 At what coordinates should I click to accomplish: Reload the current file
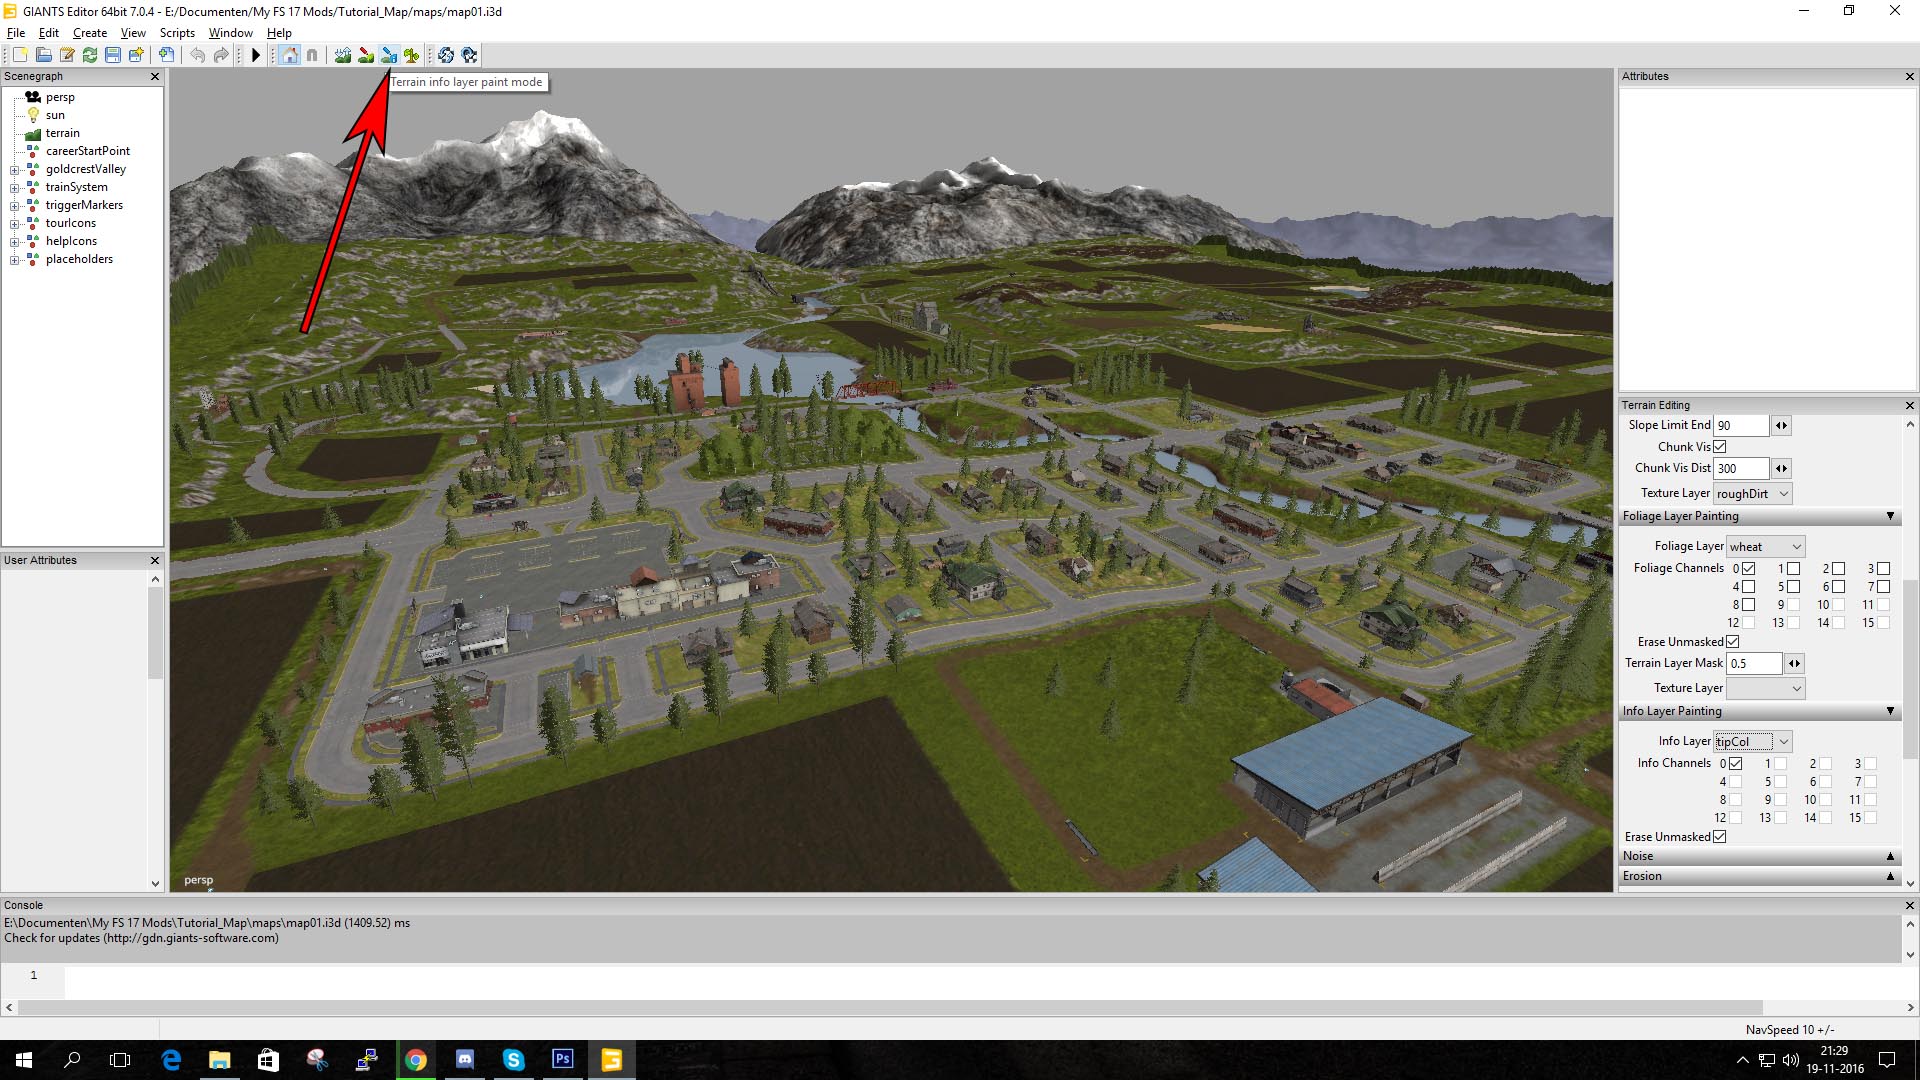coord(90,55)
